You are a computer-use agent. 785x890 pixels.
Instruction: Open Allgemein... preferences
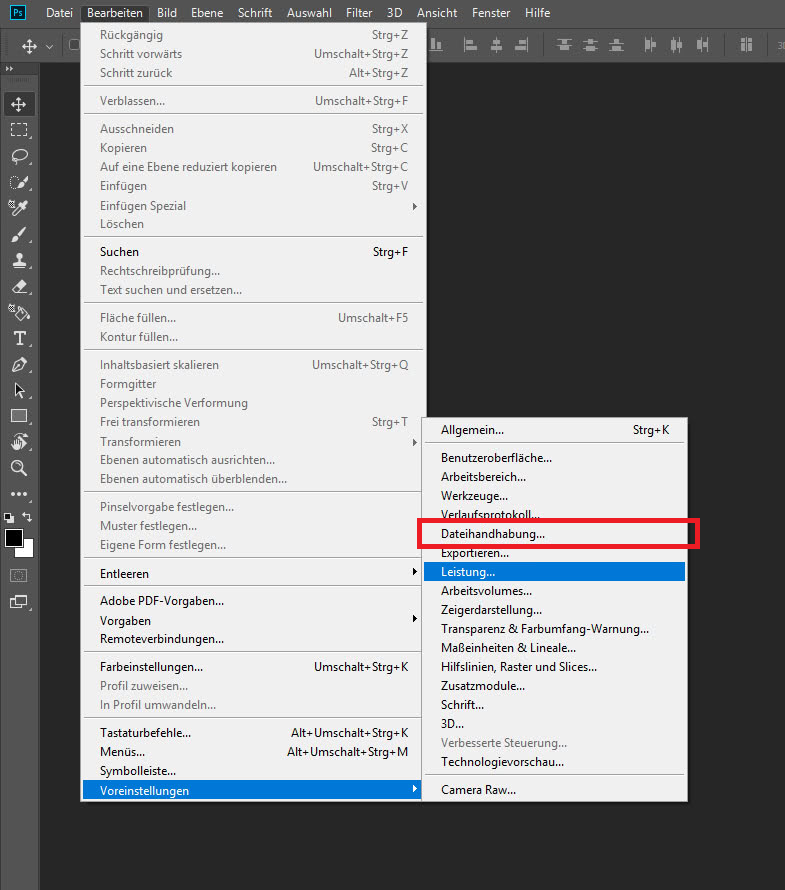point(555,430)
